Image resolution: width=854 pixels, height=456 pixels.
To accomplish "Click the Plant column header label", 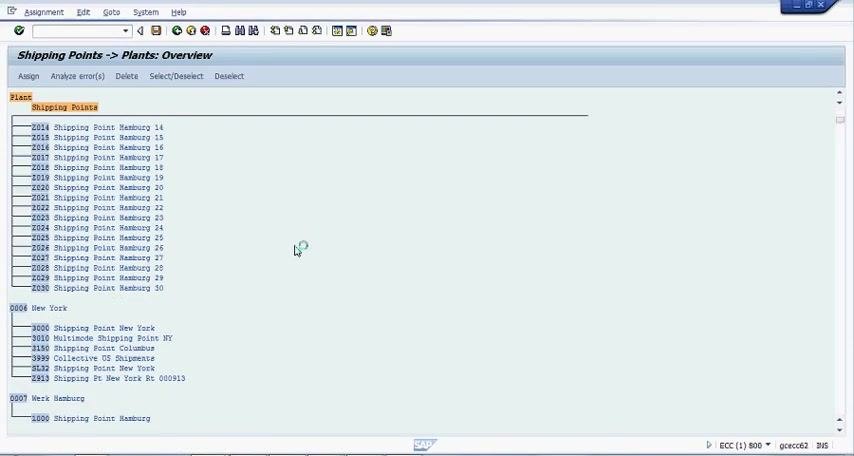I will [x=21, y=97].
